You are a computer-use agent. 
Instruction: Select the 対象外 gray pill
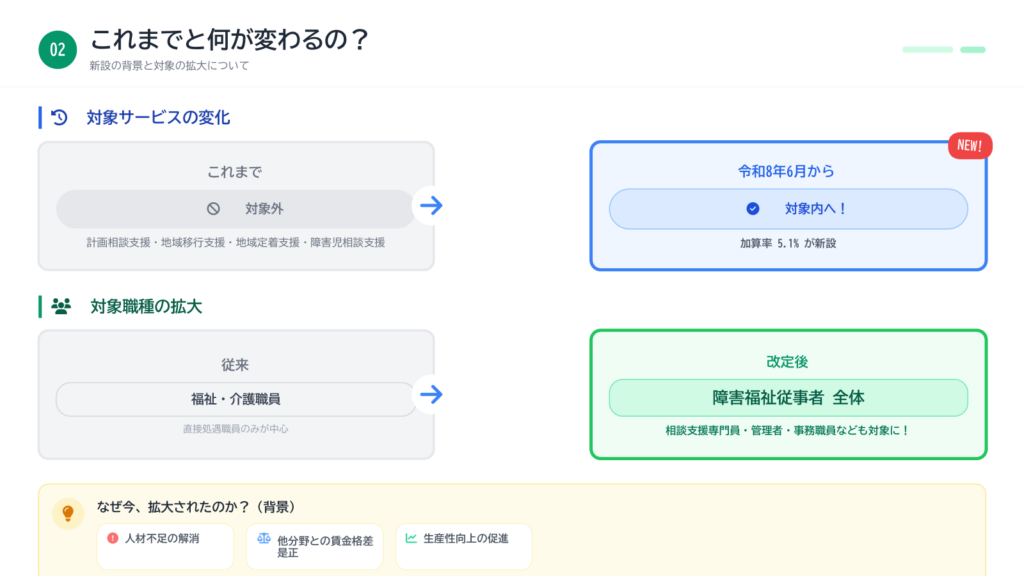point(235,209)
